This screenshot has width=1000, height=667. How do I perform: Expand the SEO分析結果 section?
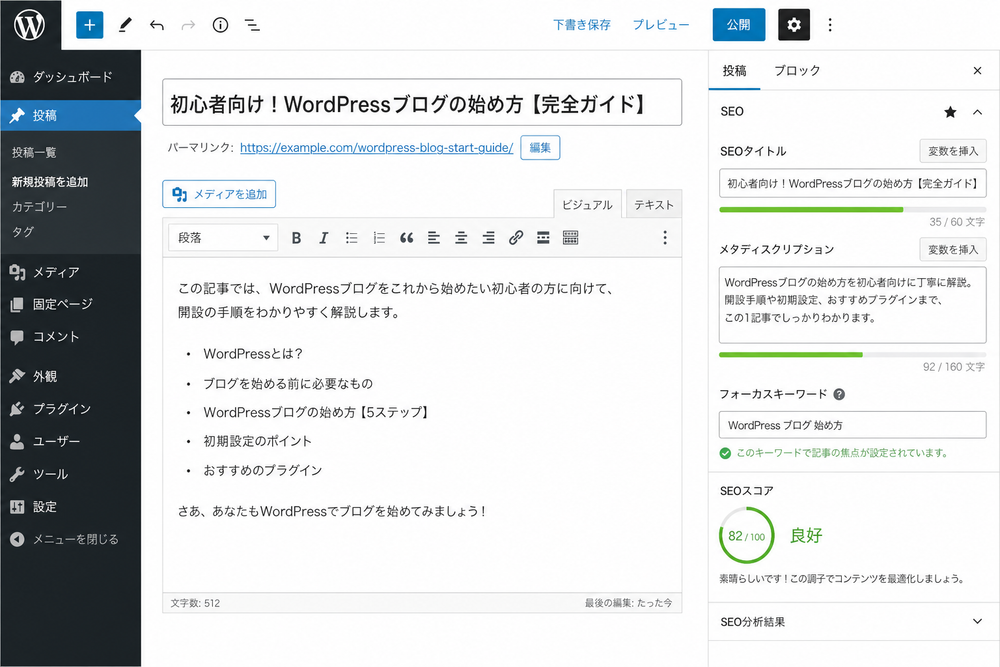click(x=853, y=622)
